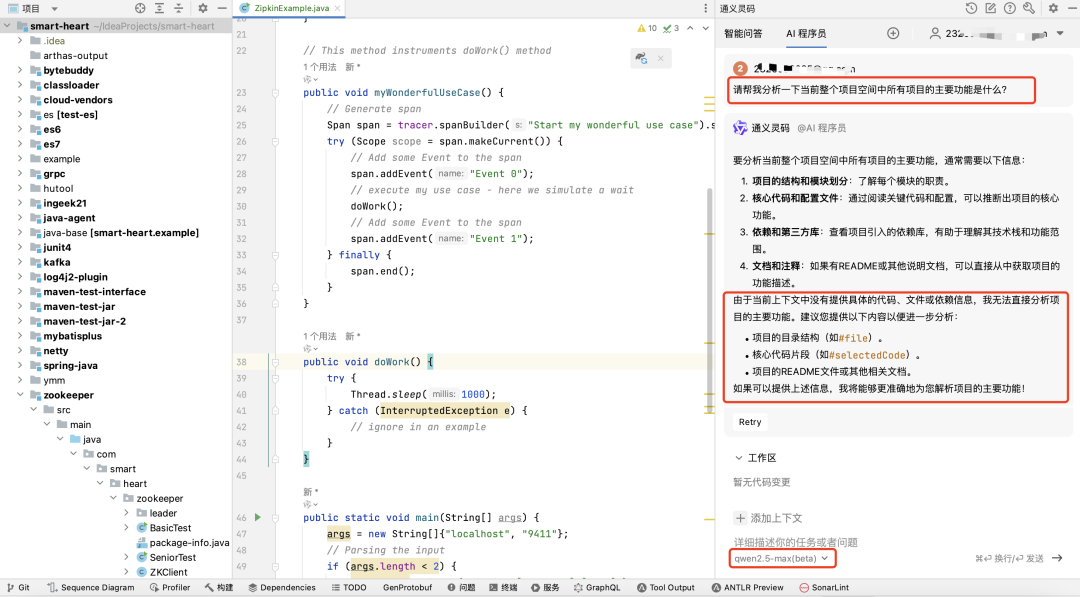Collapse the 工作区 section
This screenshot has height=597, width=1080.
(x=739, y=457)
